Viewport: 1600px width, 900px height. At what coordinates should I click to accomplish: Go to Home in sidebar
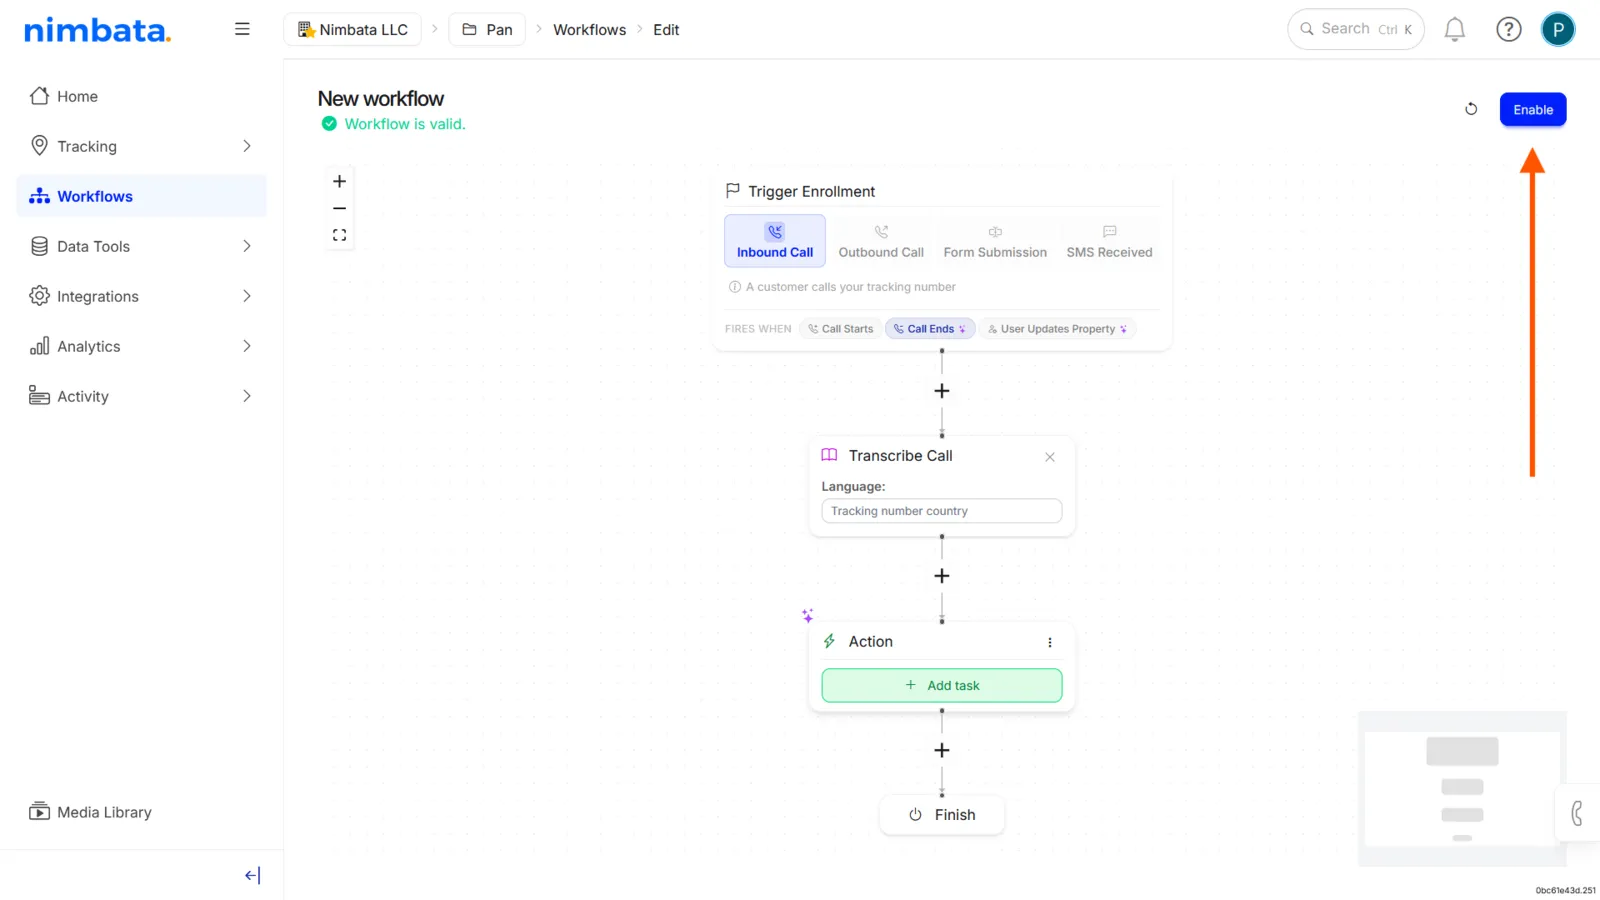point(141,96)
